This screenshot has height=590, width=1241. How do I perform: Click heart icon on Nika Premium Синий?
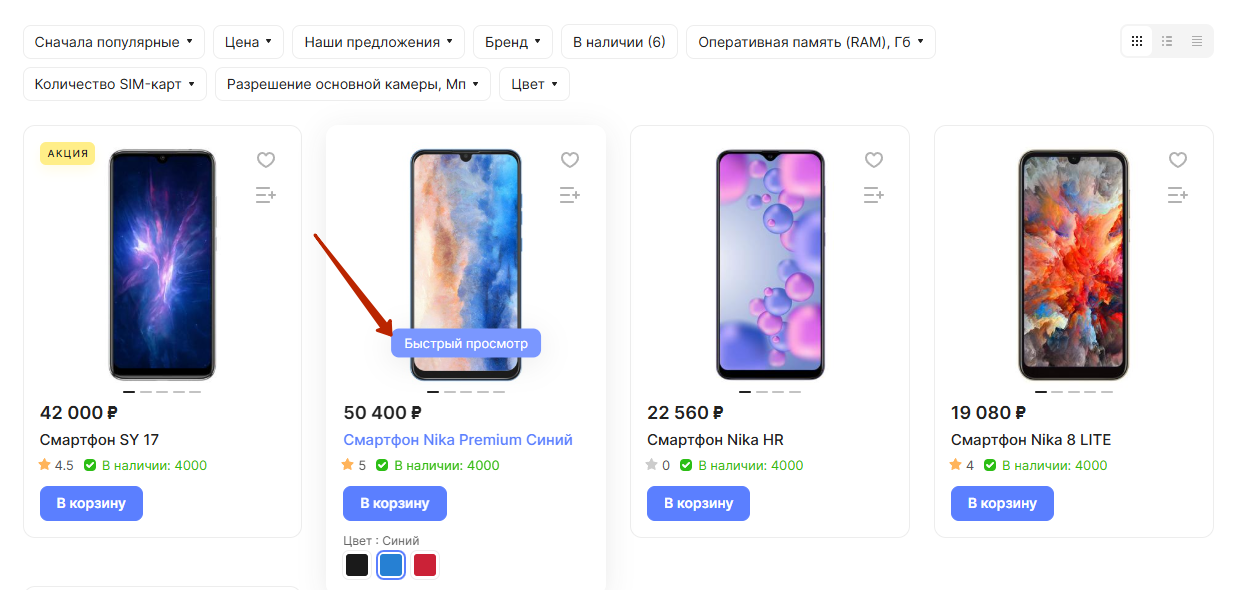coord(569,160)
